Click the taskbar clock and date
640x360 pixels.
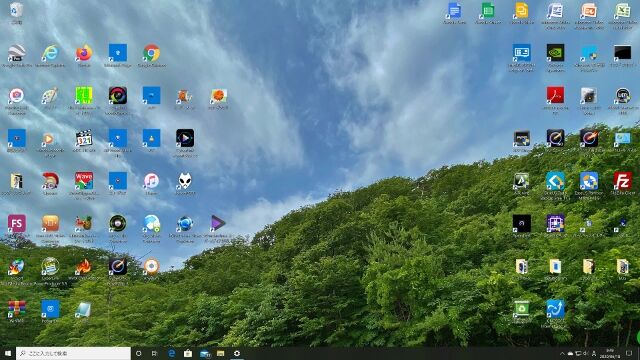coord(610,353)
